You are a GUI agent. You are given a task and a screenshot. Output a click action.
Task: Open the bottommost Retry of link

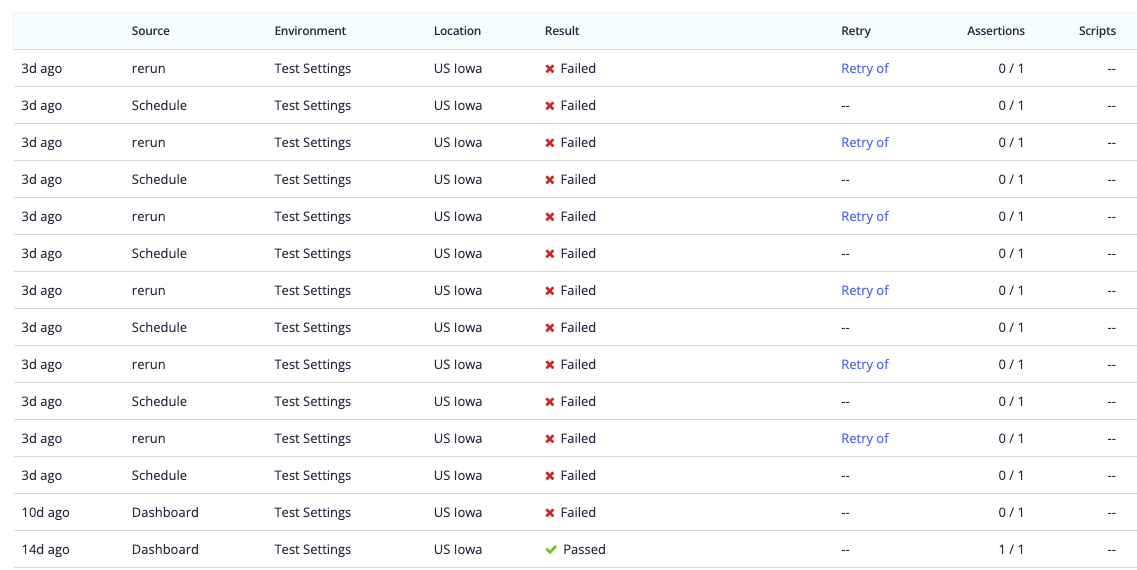(864, 439)
